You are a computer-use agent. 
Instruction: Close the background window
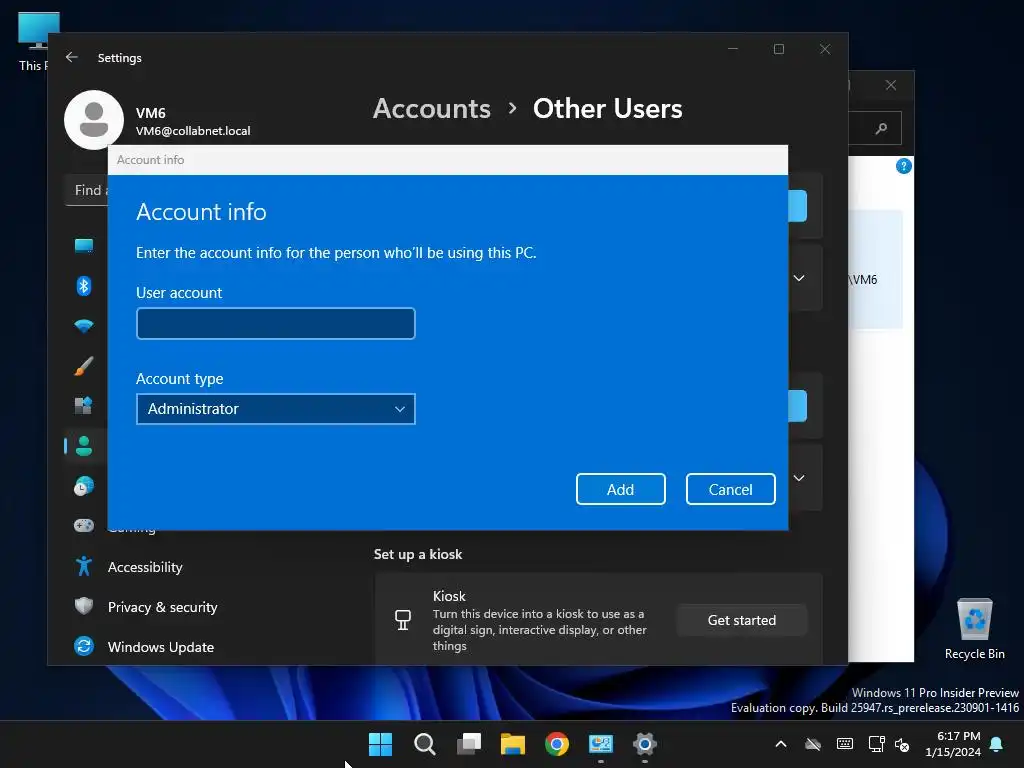[x=891, y=86]
